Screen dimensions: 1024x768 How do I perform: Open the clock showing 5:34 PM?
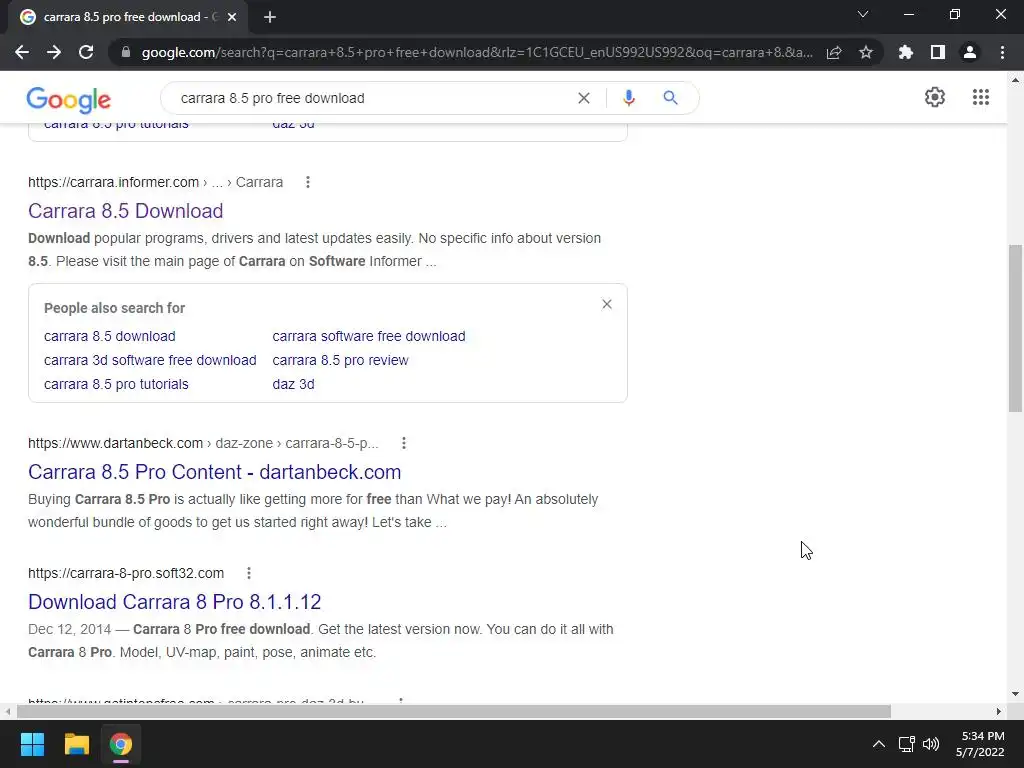(980, 744)
